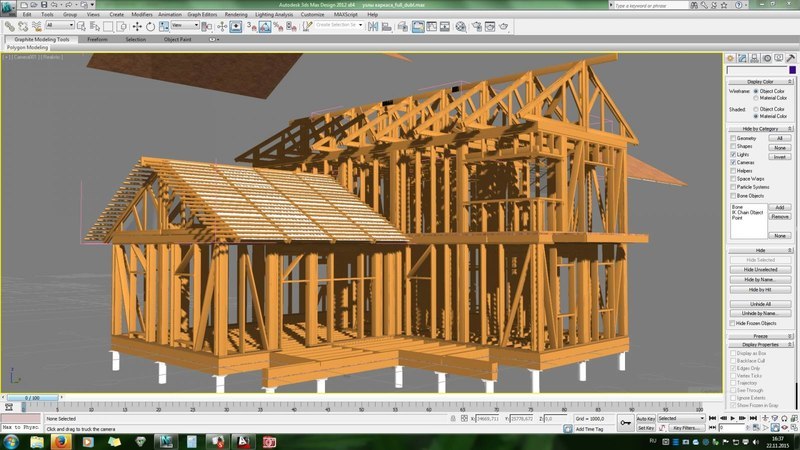The height and width of the screenshot is (450, 800).
Task: Click Use Pivot Point Center icon
Action: point(207,26)
